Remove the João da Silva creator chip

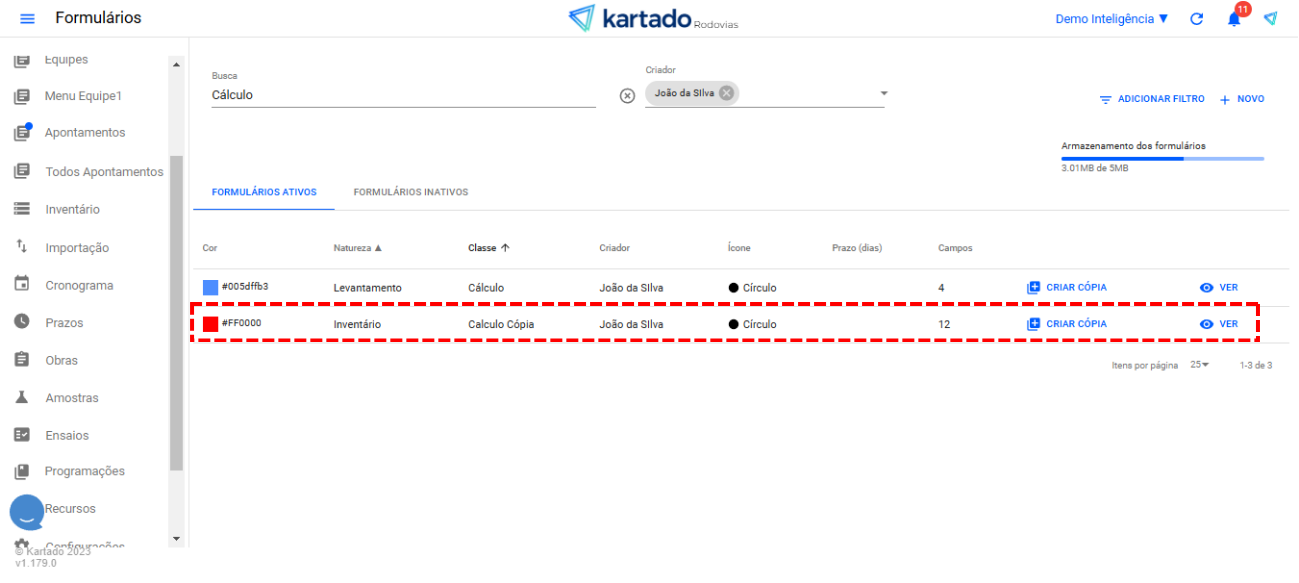pos(727,93)
